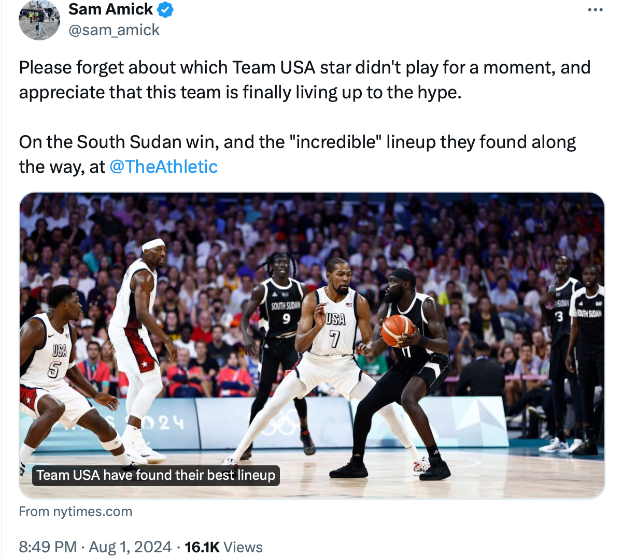Click the blue verified badge beside Sam Amick
This screenshot has width=622, height=558.
coord(165,10)
